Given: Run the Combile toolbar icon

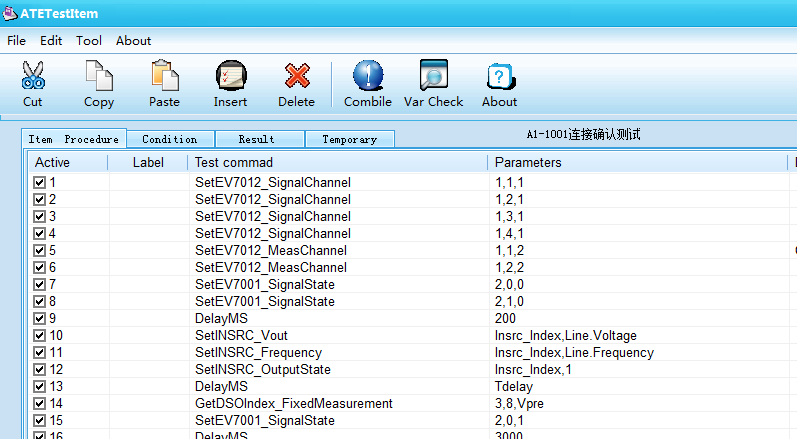Looking at the screenshot, I should 368,76.
